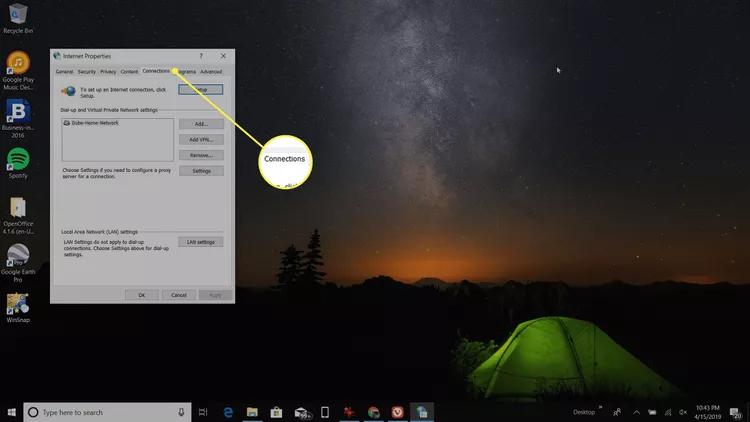
Task: Launch Google Earth Pro desktop shortcut
Action: click(x=18, y=263)
